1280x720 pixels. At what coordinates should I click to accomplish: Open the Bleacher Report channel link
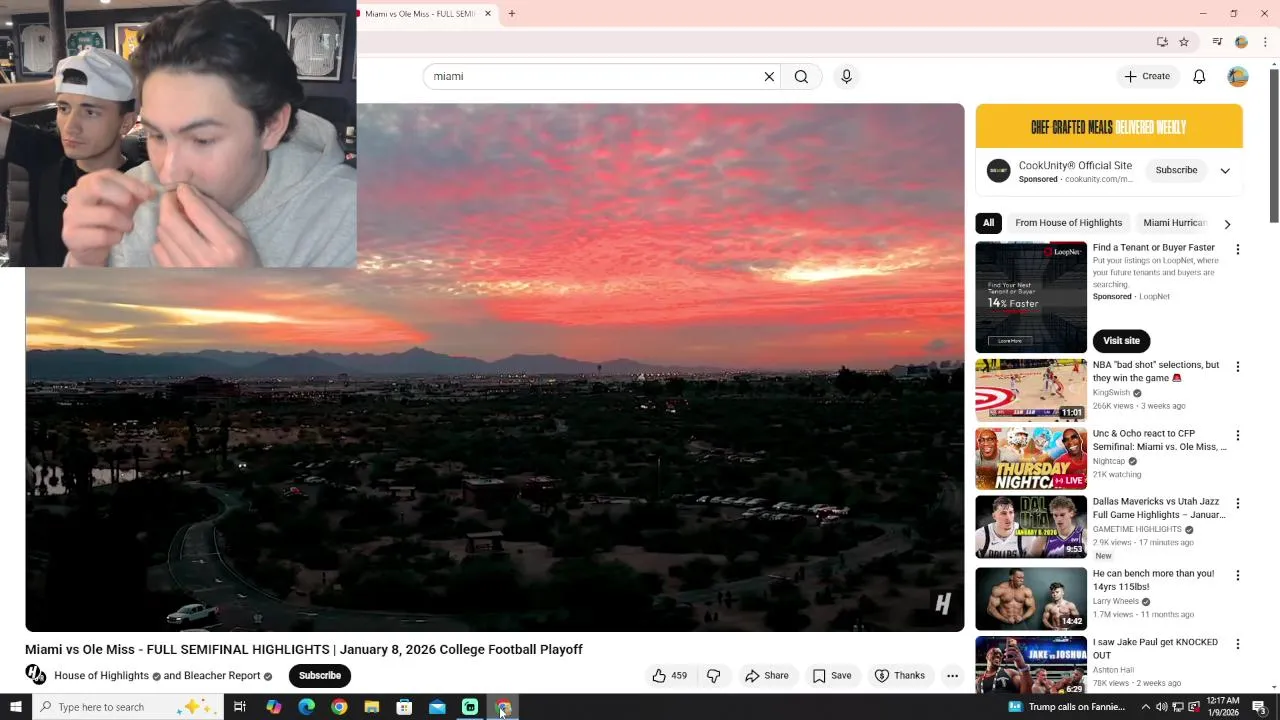(x=212, y=676)
